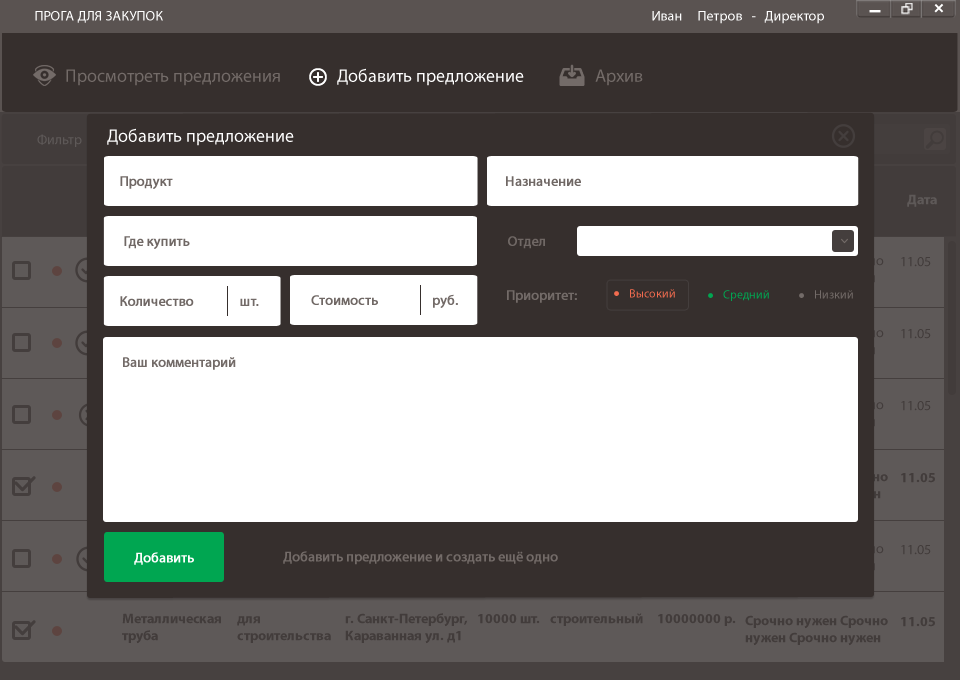
Task: Select the Низкий priority option
Action: [x=828, y=295]
